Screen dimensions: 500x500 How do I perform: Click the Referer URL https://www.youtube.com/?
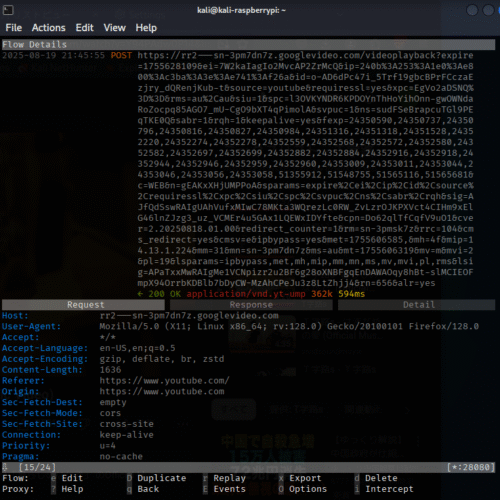click(164, 381)
